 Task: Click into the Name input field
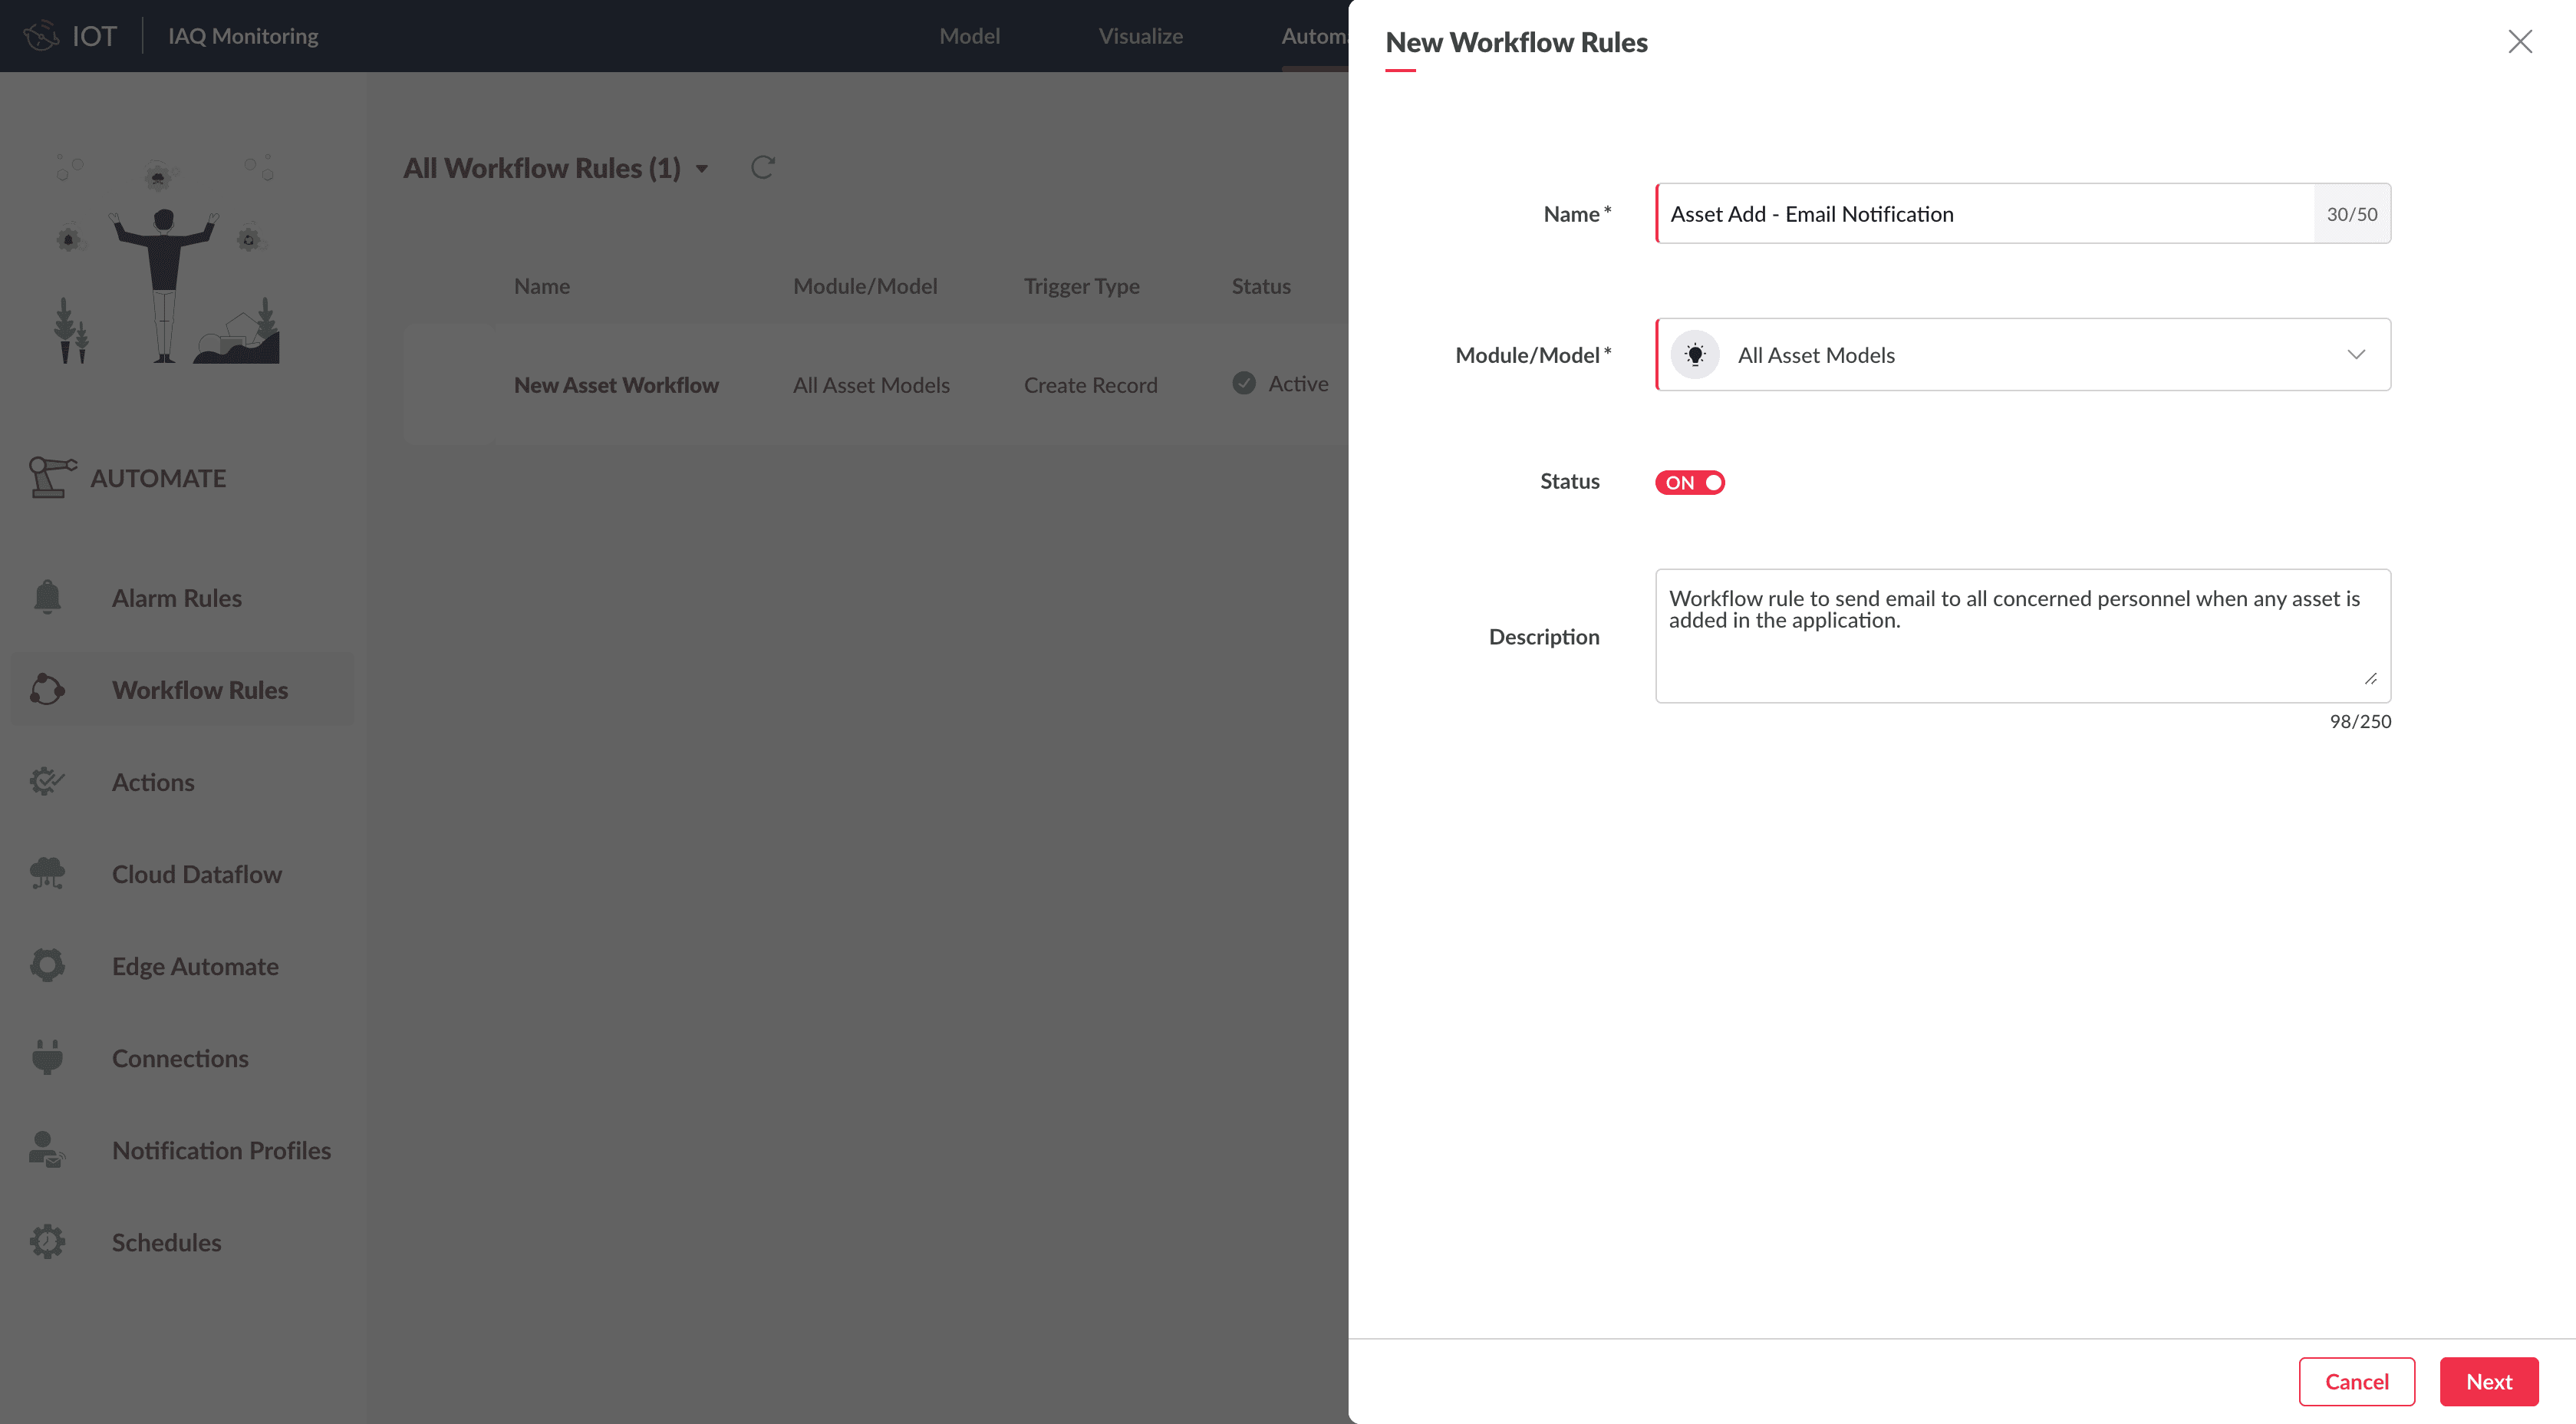pyautogui.click(x=1984, y=214)
